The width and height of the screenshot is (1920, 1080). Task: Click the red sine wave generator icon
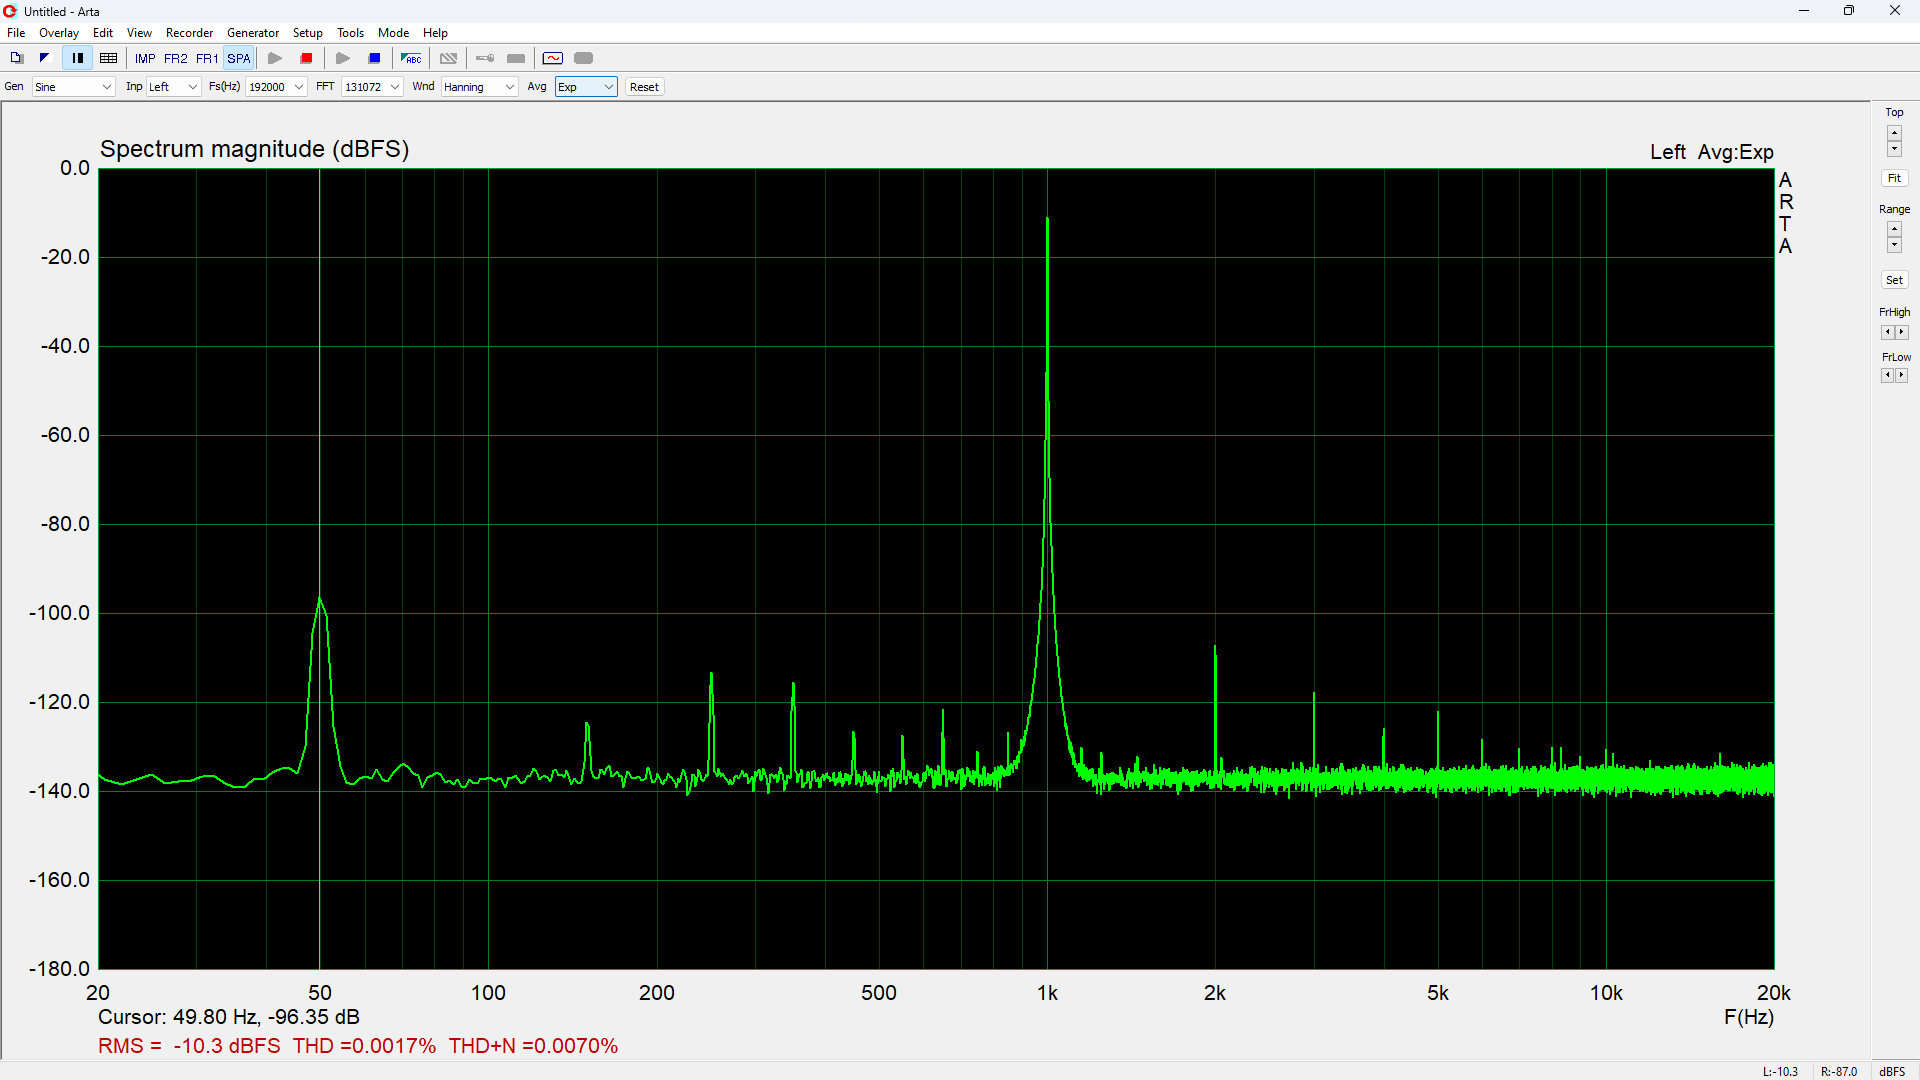[x=553, y=58]
